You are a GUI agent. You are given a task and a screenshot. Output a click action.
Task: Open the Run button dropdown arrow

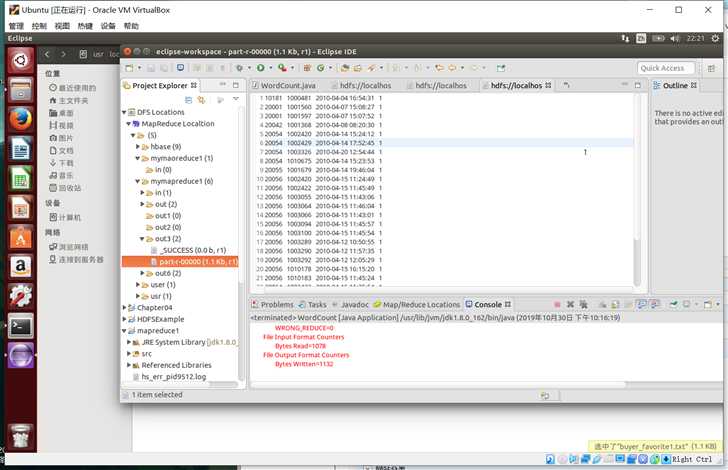click(271, 68)
